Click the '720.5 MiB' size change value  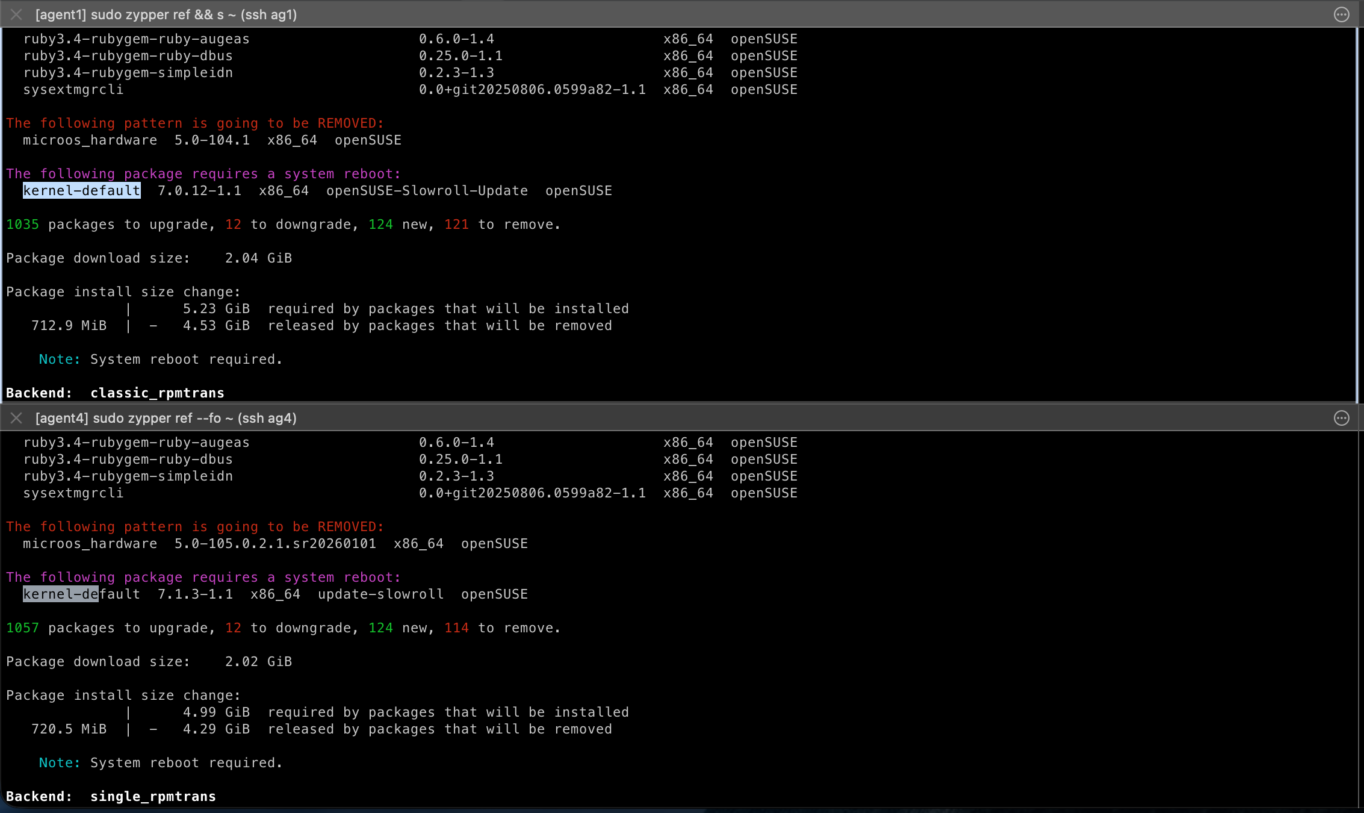pos(69,729)
